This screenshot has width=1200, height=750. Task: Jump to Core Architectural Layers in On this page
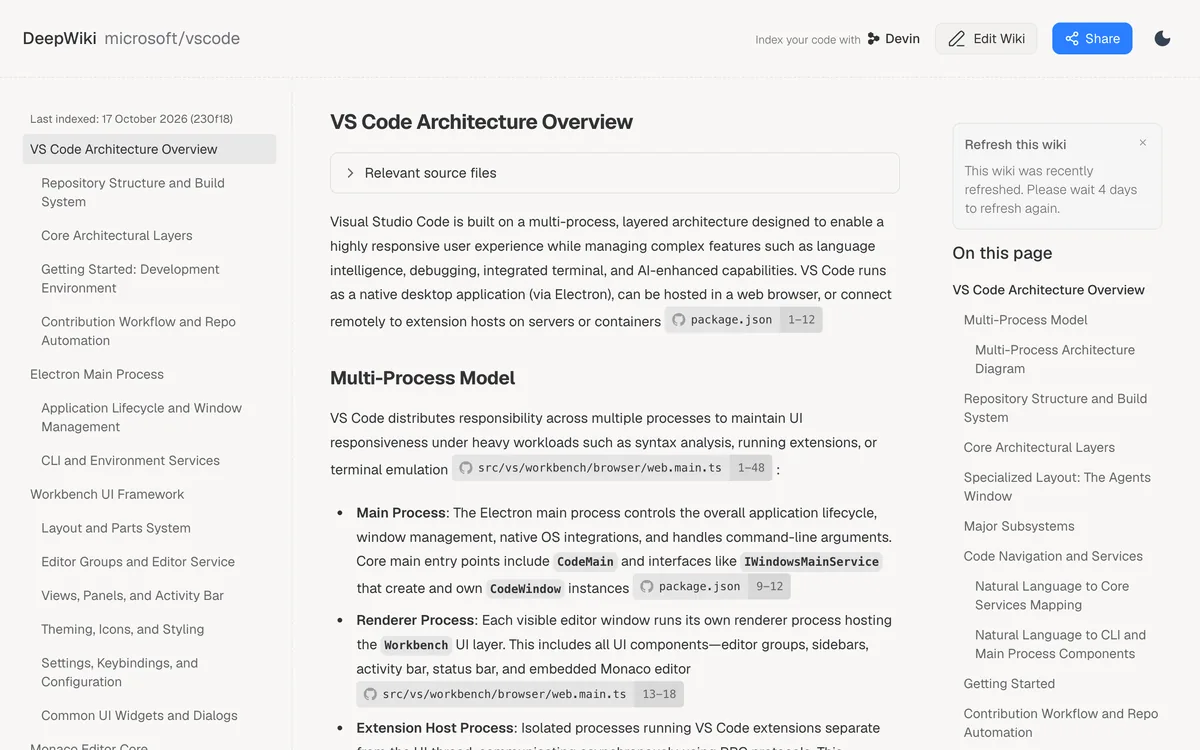(1039, 448)
